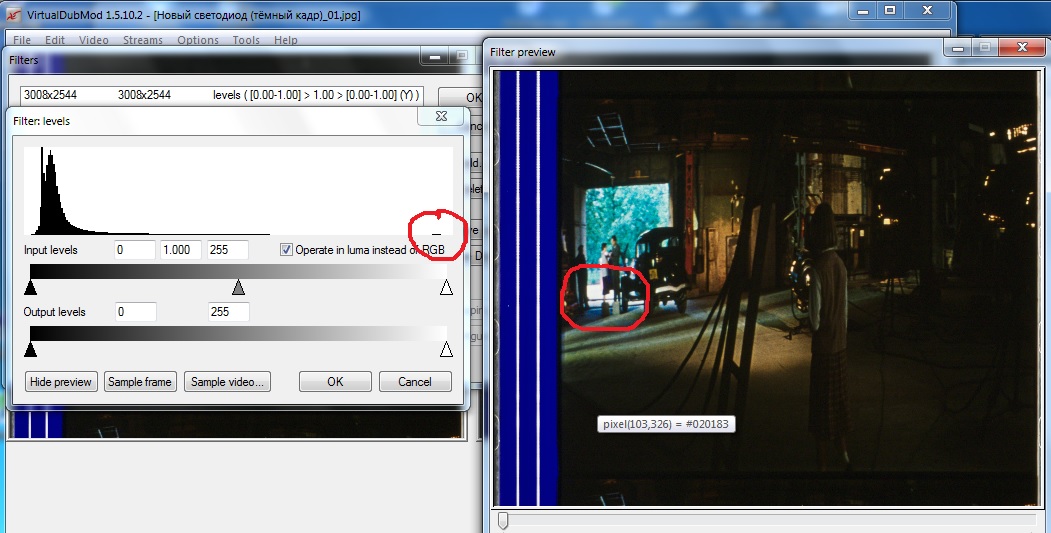The height and width of the screenshot is (533, 1051).
Task: Minimize the VirtualDubMod main window
Action: coord(863,10)
